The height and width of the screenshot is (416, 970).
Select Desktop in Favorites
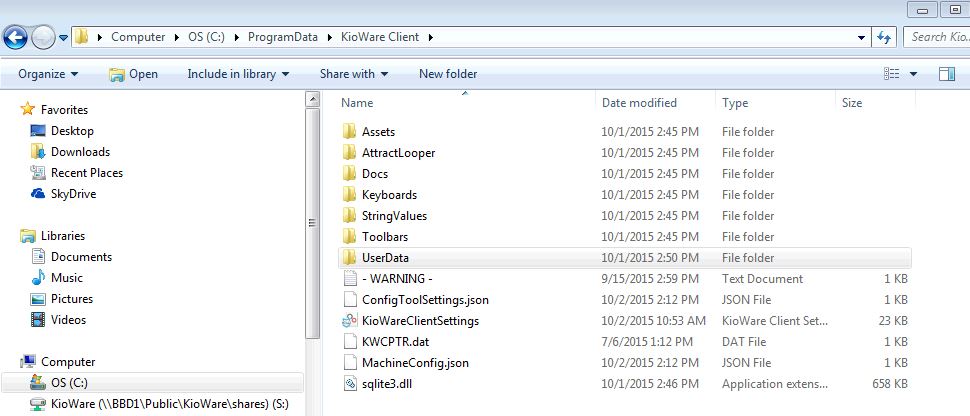72,131
